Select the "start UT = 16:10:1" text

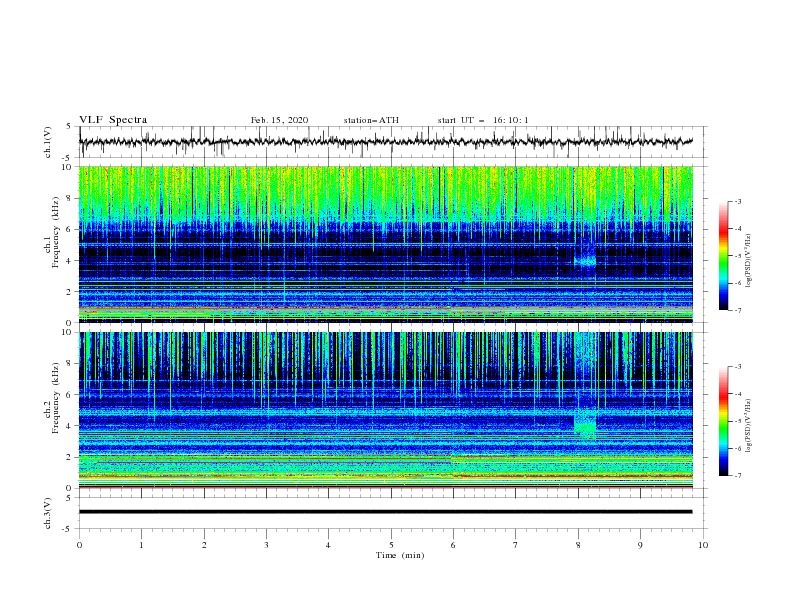pos(483,120)
